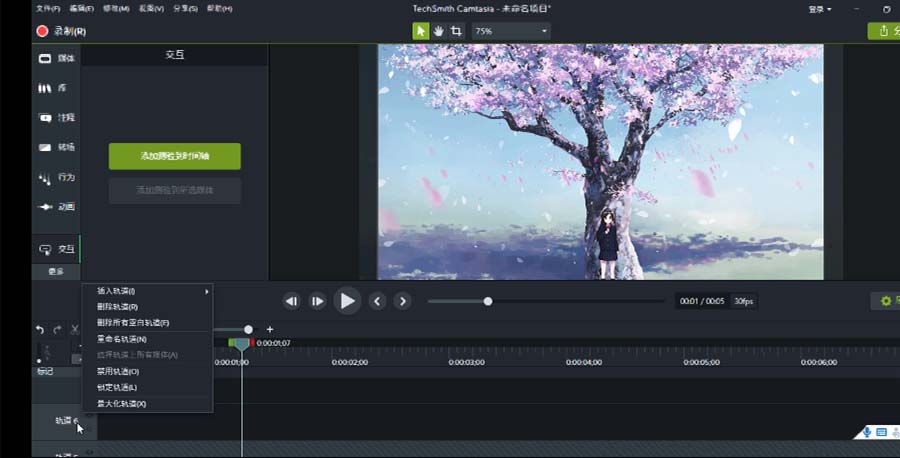The image size is (900, 458).
Task: Click the scissors cut icon
Action: pos(75,329)
